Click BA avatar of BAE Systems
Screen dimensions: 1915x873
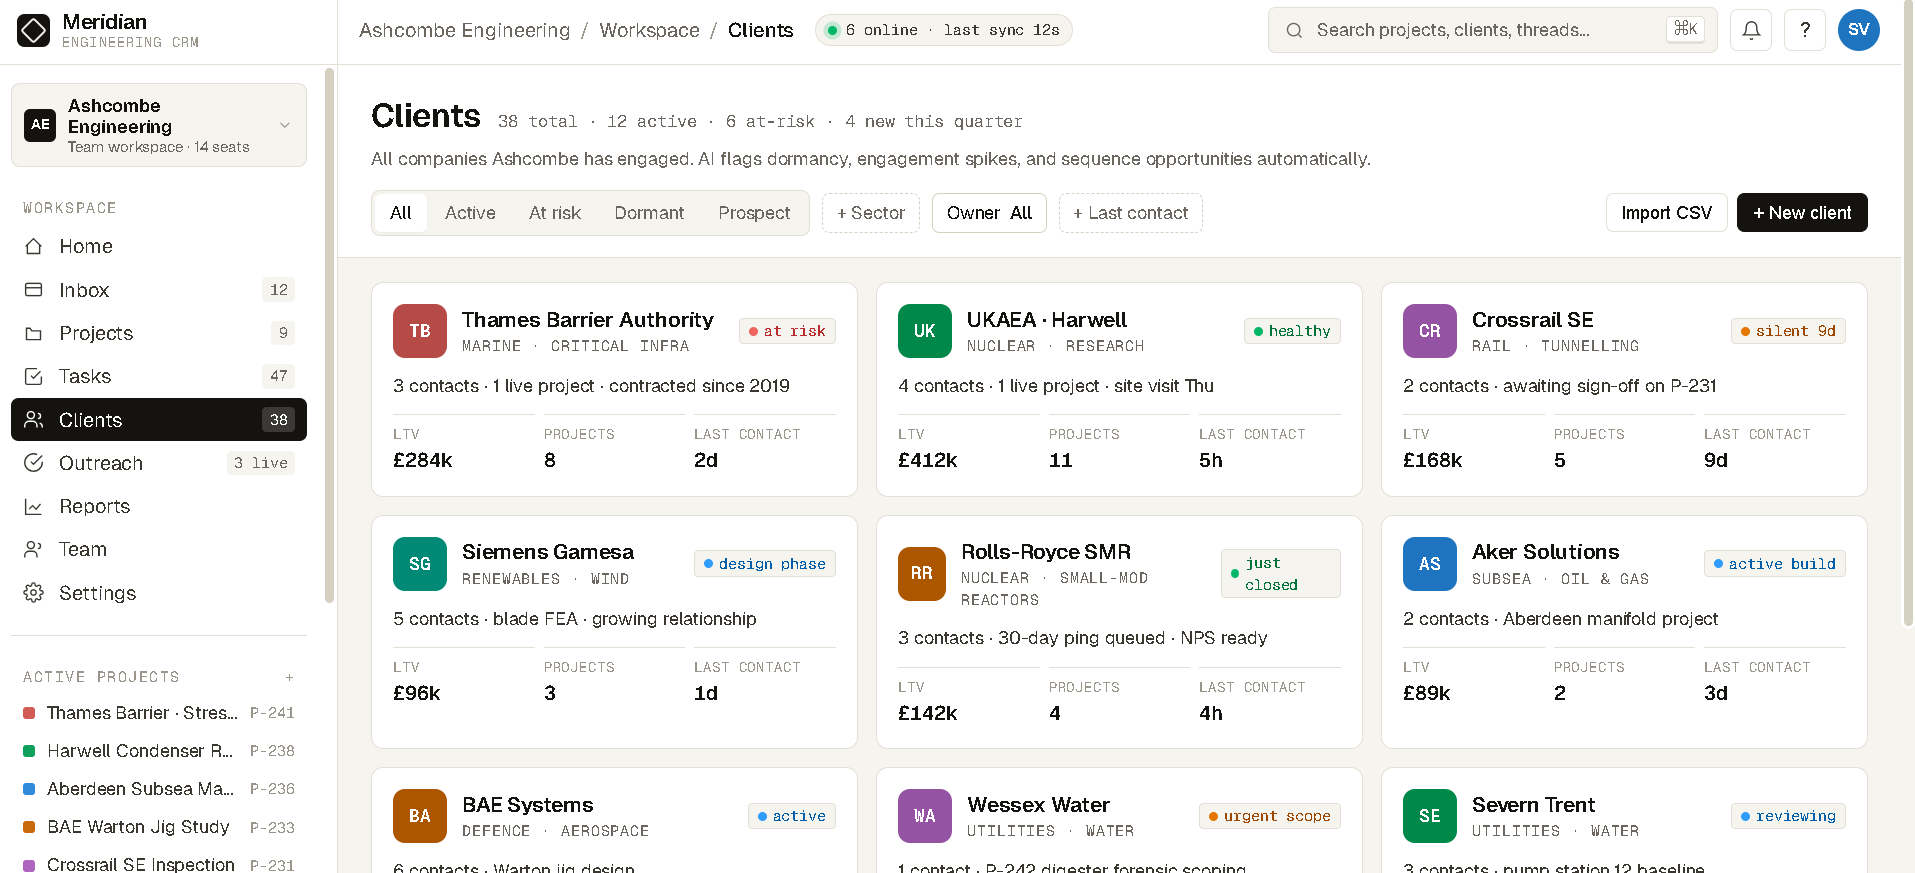click(x=420, y=816)
